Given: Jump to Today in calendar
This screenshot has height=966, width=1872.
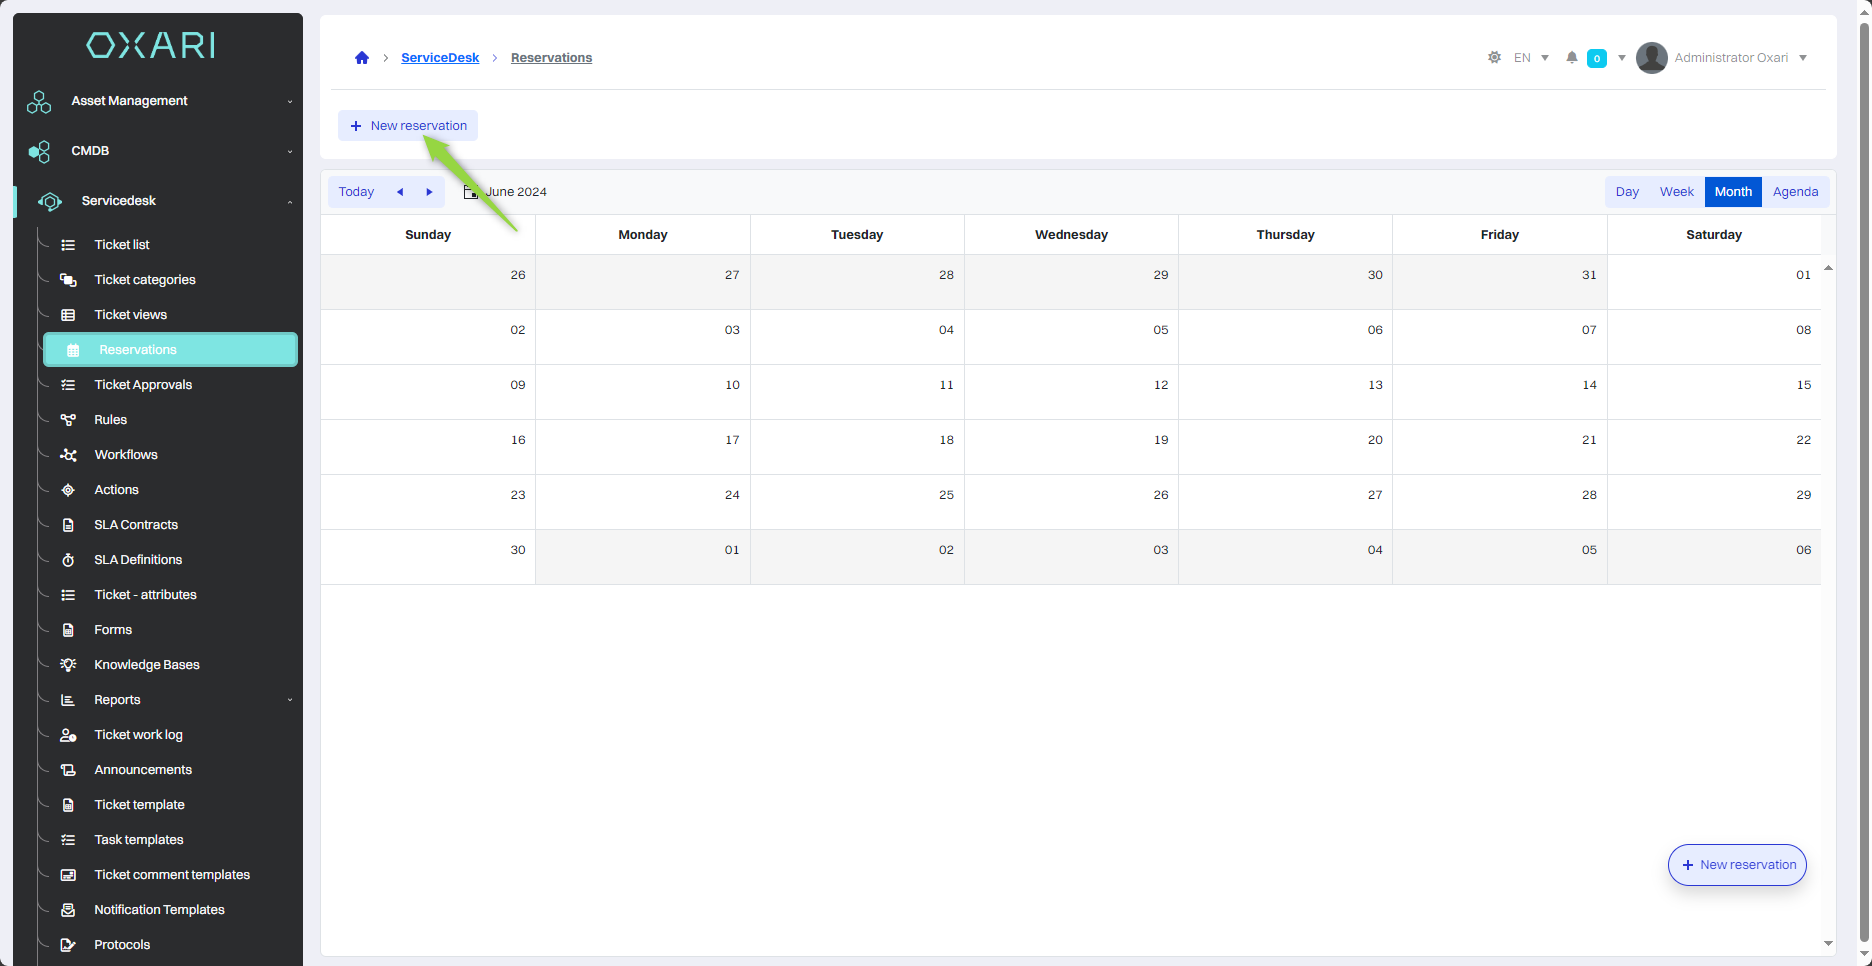Looking at the screenshot, I should [356, 192].
